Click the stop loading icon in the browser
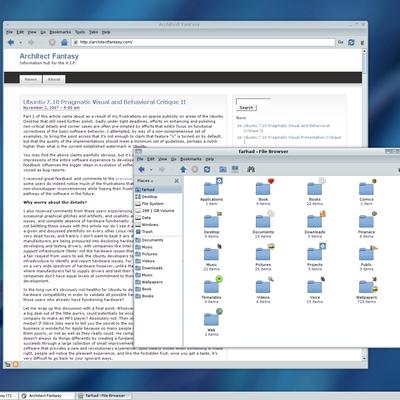400x400 pixels. point(52,42)
